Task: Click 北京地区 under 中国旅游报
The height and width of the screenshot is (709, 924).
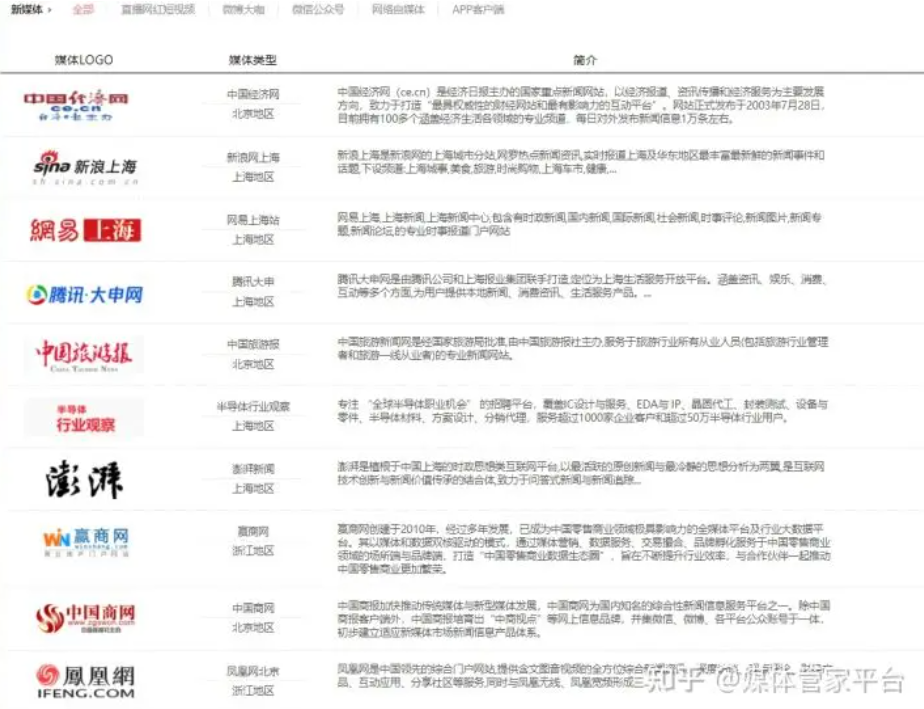Action: pos(253,364)
